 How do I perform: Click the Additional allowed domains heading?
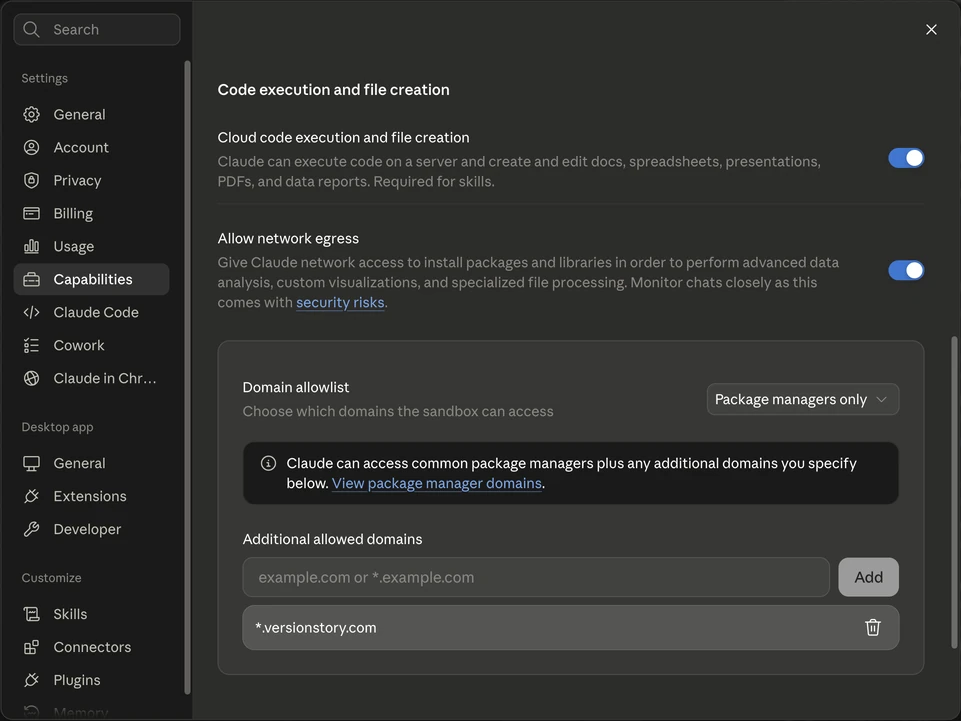[332, 540]
